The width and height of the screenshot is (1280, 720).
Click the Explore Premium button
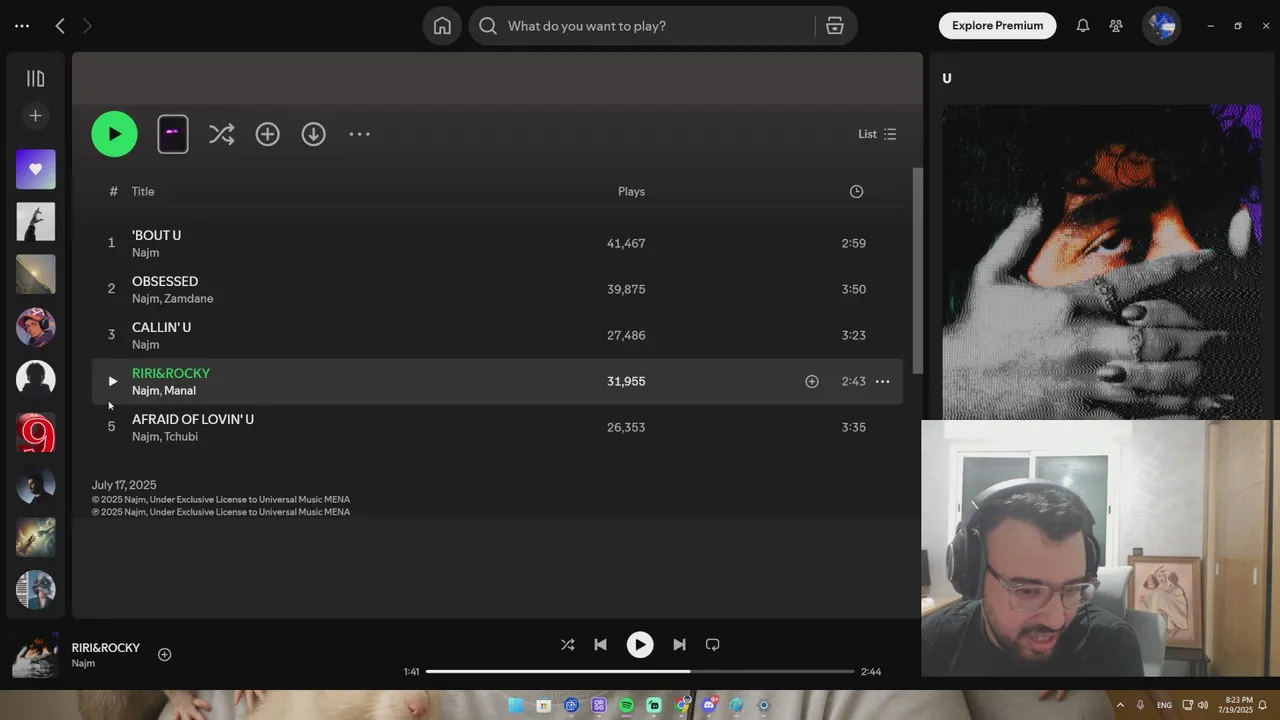pyautogui.click(x=997, y=26)
